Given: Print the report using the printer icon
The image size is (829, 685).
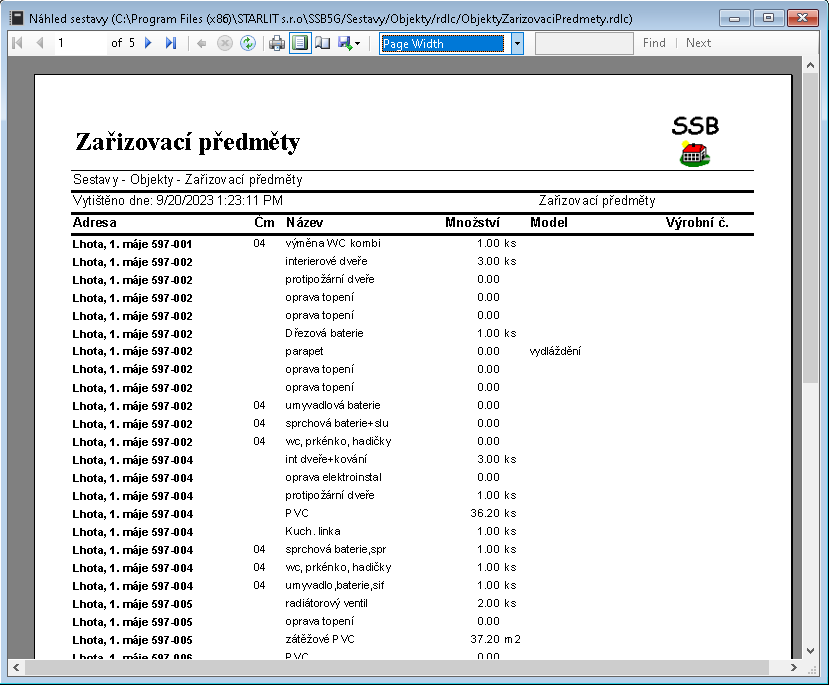Looking at the screenshot, I should [277, 43].
